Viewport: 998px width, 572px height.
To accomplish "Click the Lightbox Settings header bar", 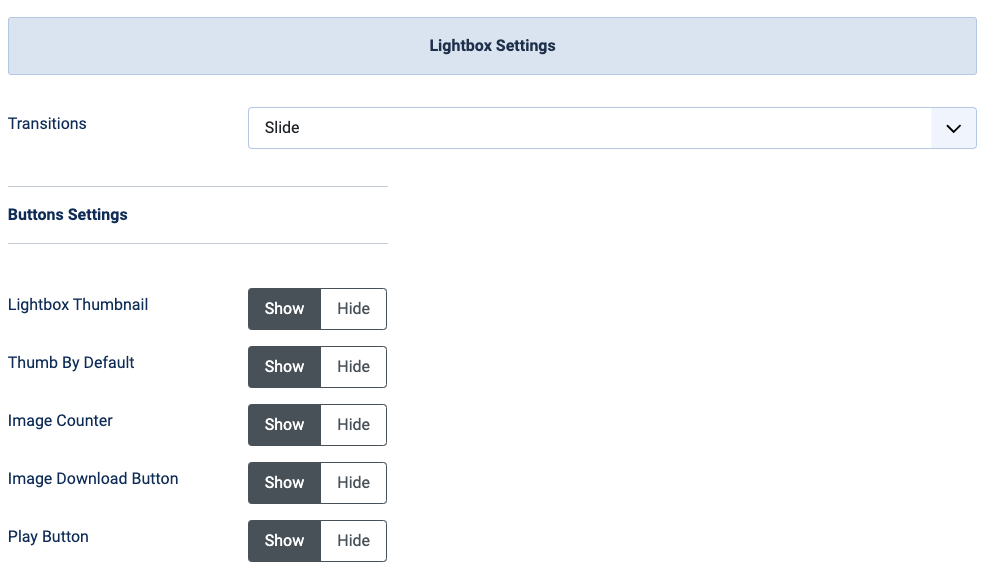I will (492, 46).
